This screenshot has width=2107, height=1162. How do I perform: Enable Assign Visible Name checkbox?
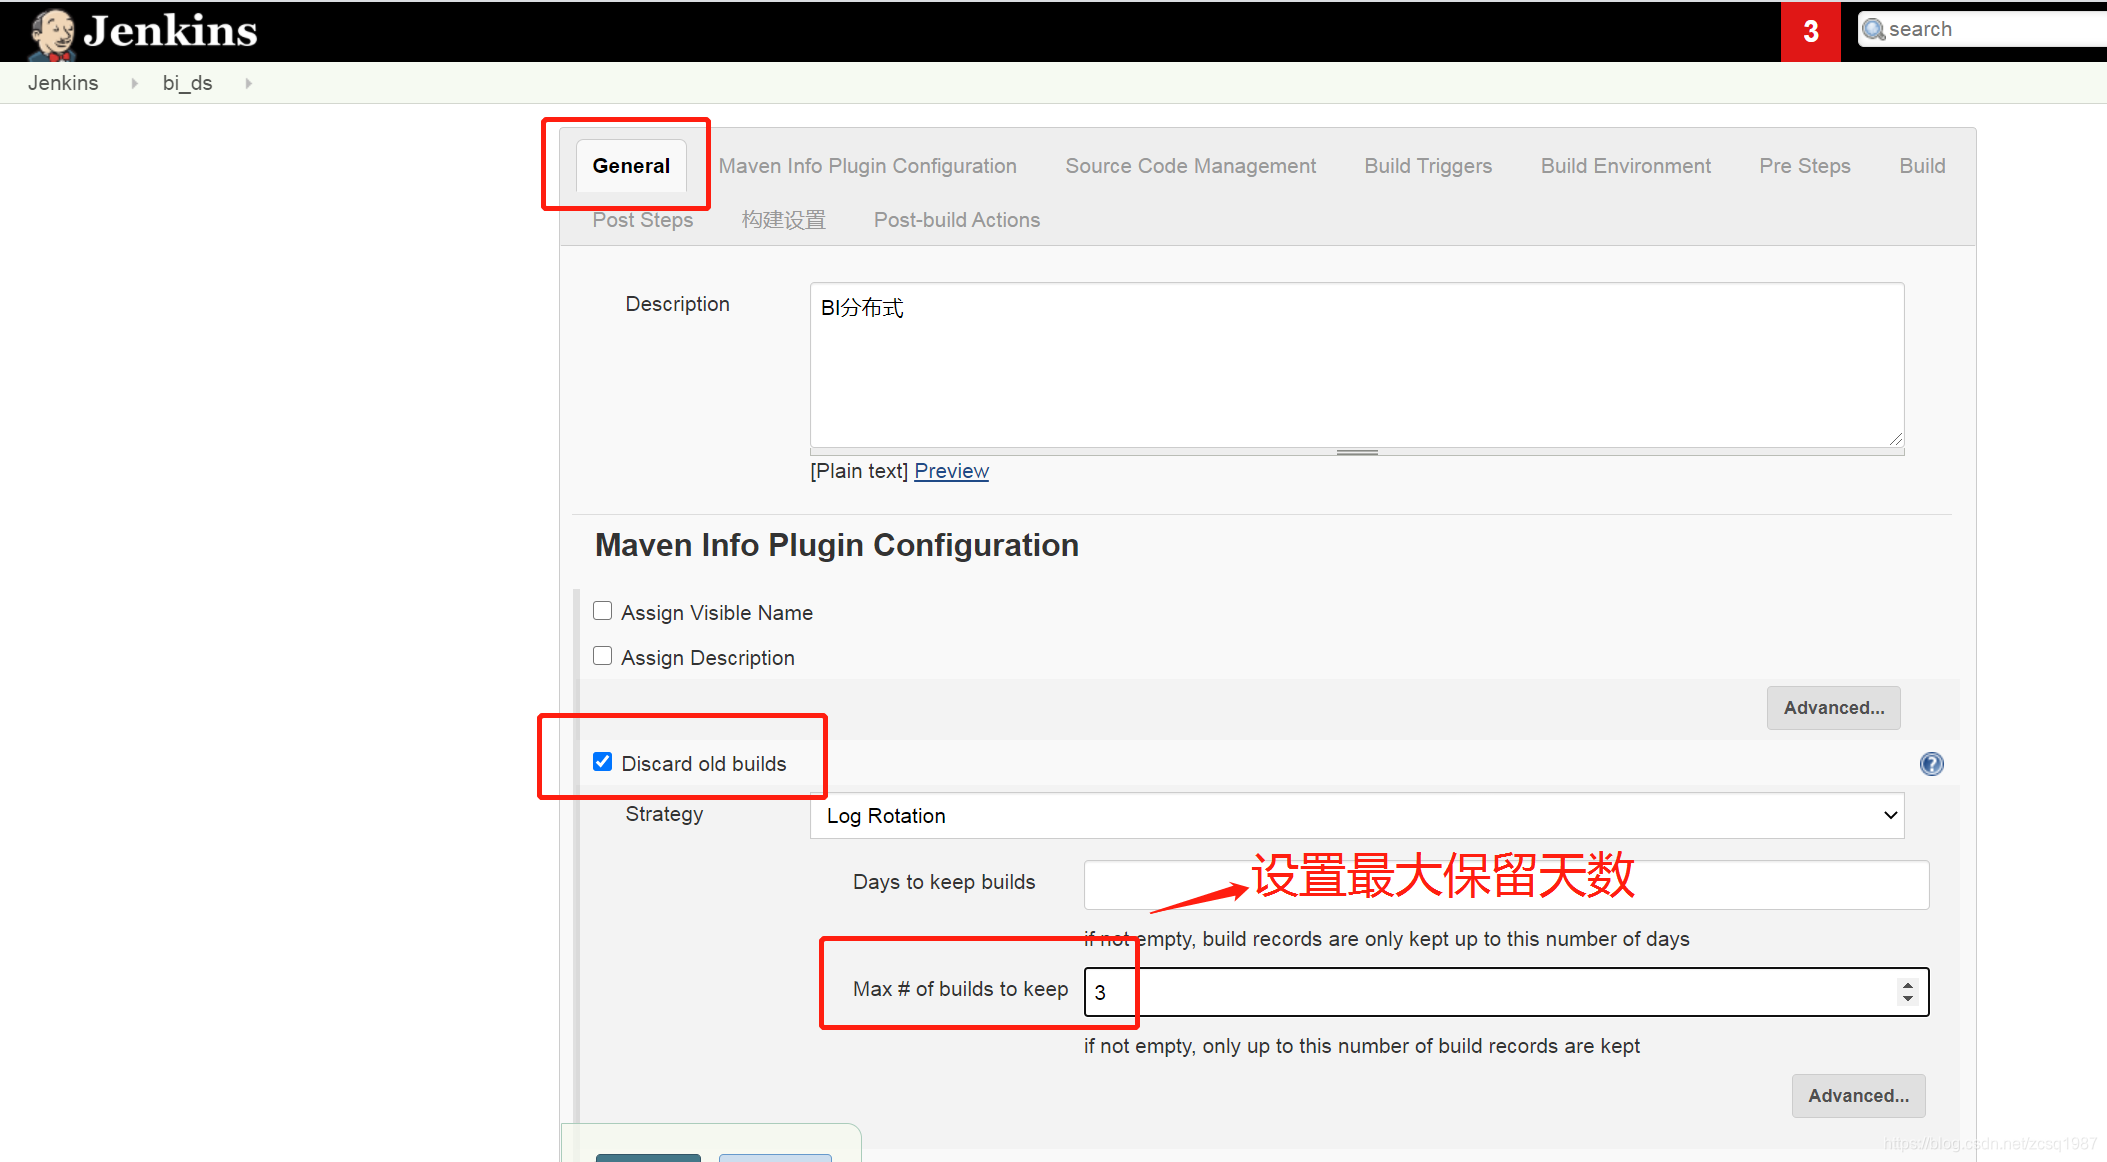602,611
